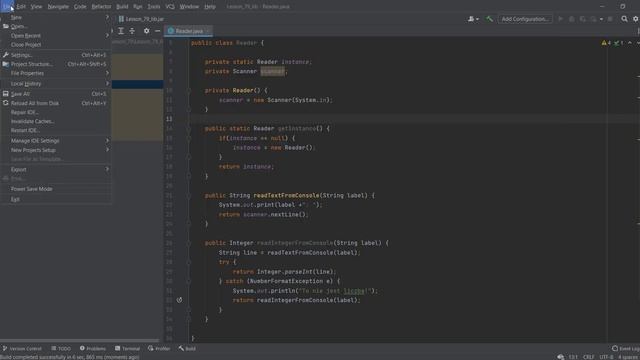Screen dimensions: 640x360
Task: Click expand all icon in project toolbar
Action: (121, 31)
